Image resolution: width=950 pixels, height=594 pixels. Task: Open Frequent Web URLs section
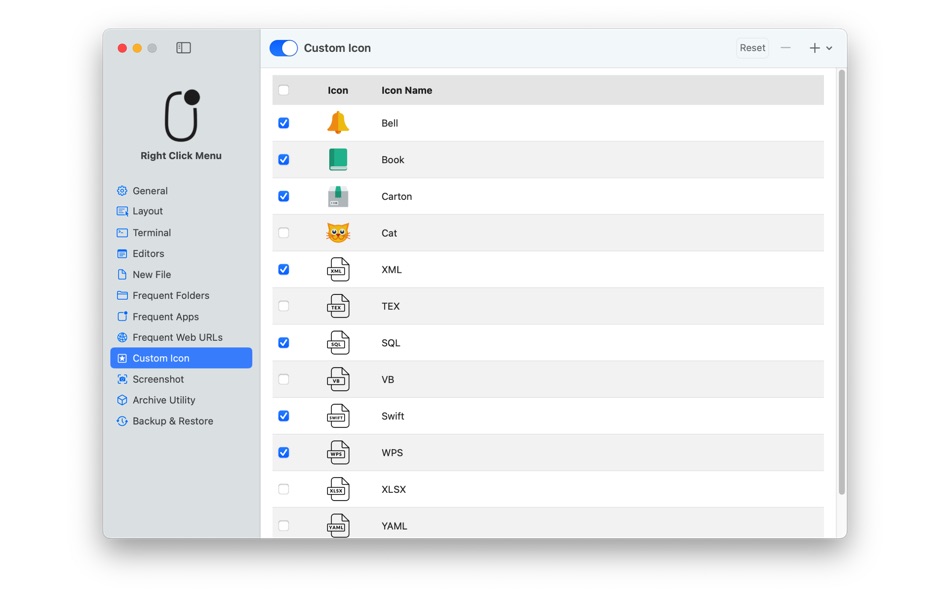tap(181, 338)
